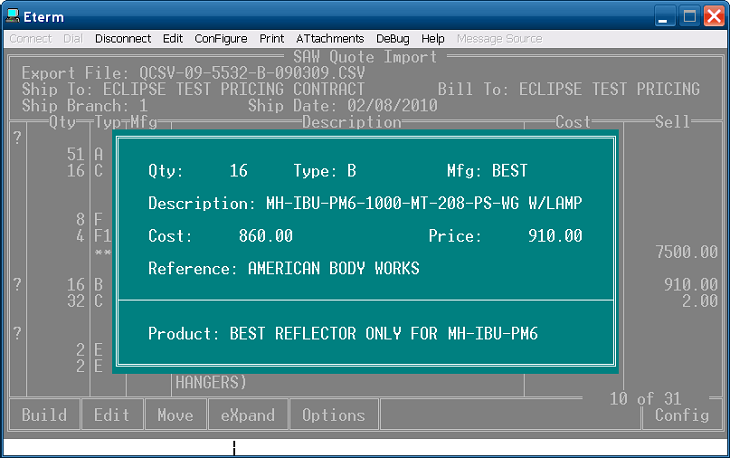Click the bottom input line with cursor
This screenshot has width=730, height=458.
pos(365,447)
